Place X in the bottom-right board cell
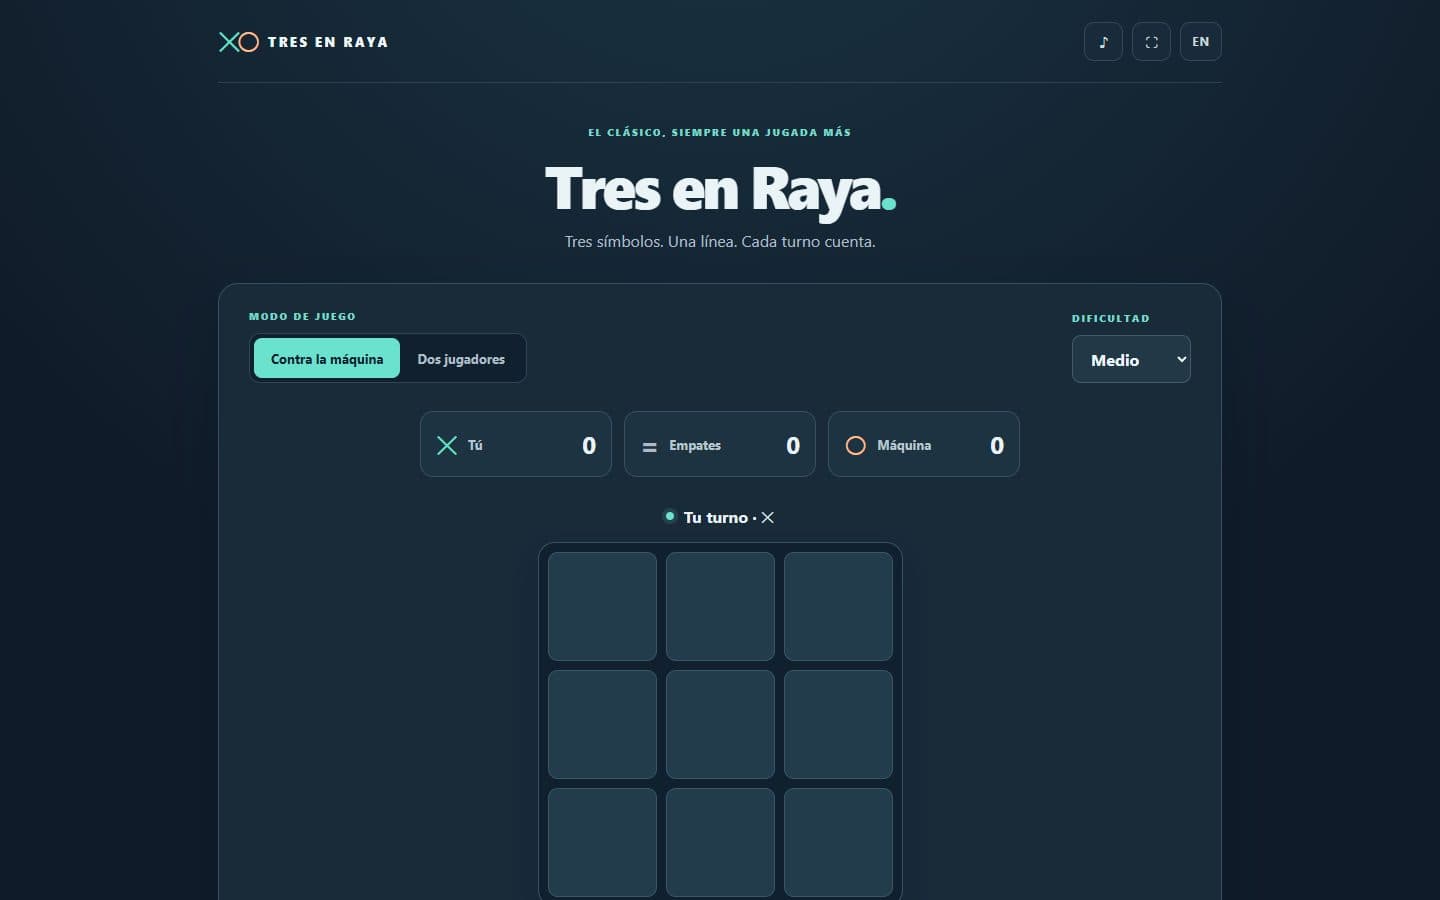1440x900 pixels. (838, 842)
